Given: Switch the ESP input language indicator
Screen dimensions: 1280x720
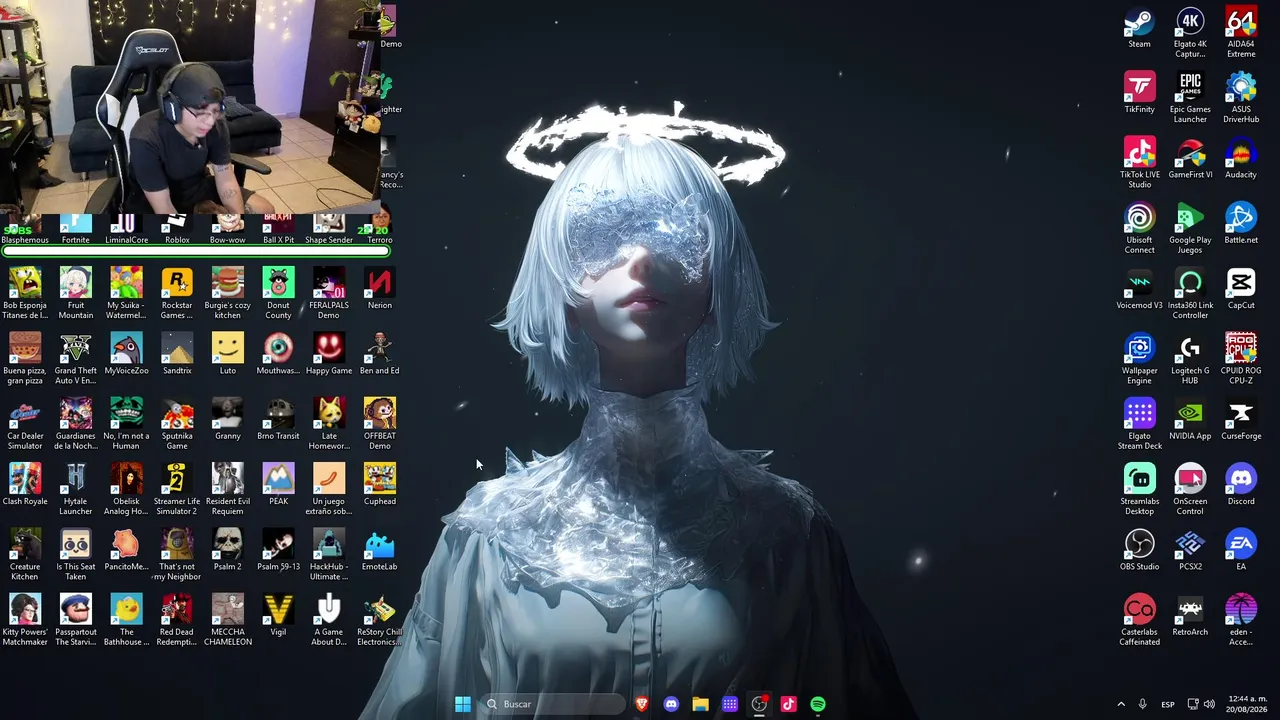Looking at the screenshot, I should tap(1168, 704).
